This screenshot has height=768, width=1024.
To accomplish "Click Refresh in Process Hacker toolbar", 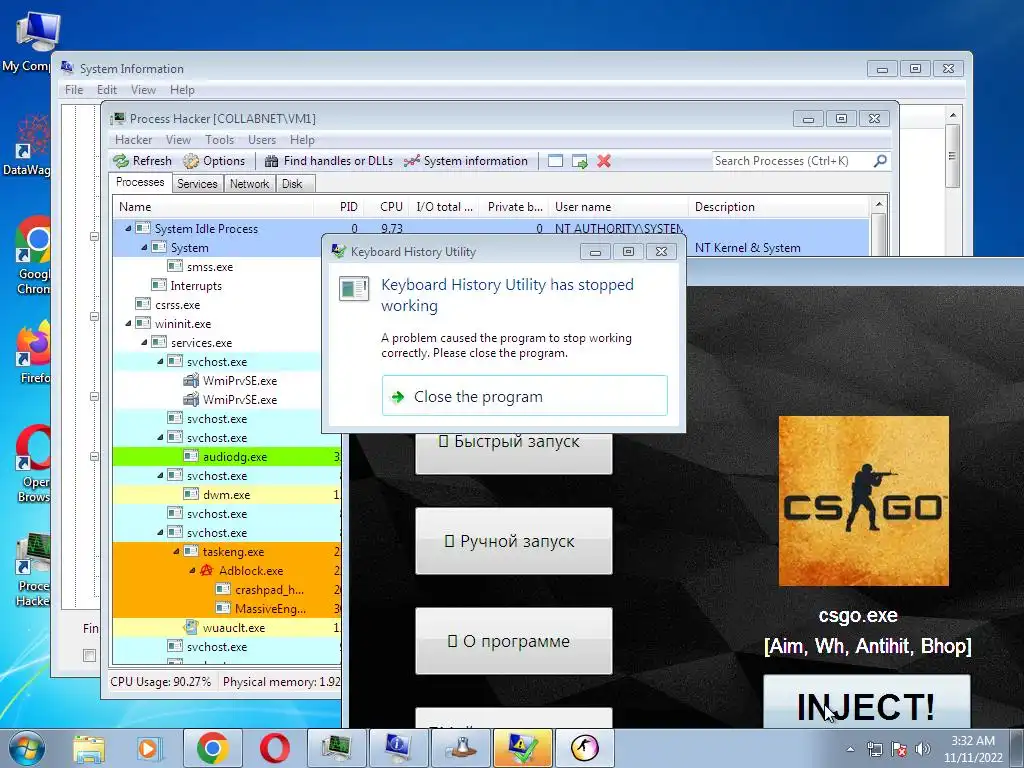I will pos(142,161).
